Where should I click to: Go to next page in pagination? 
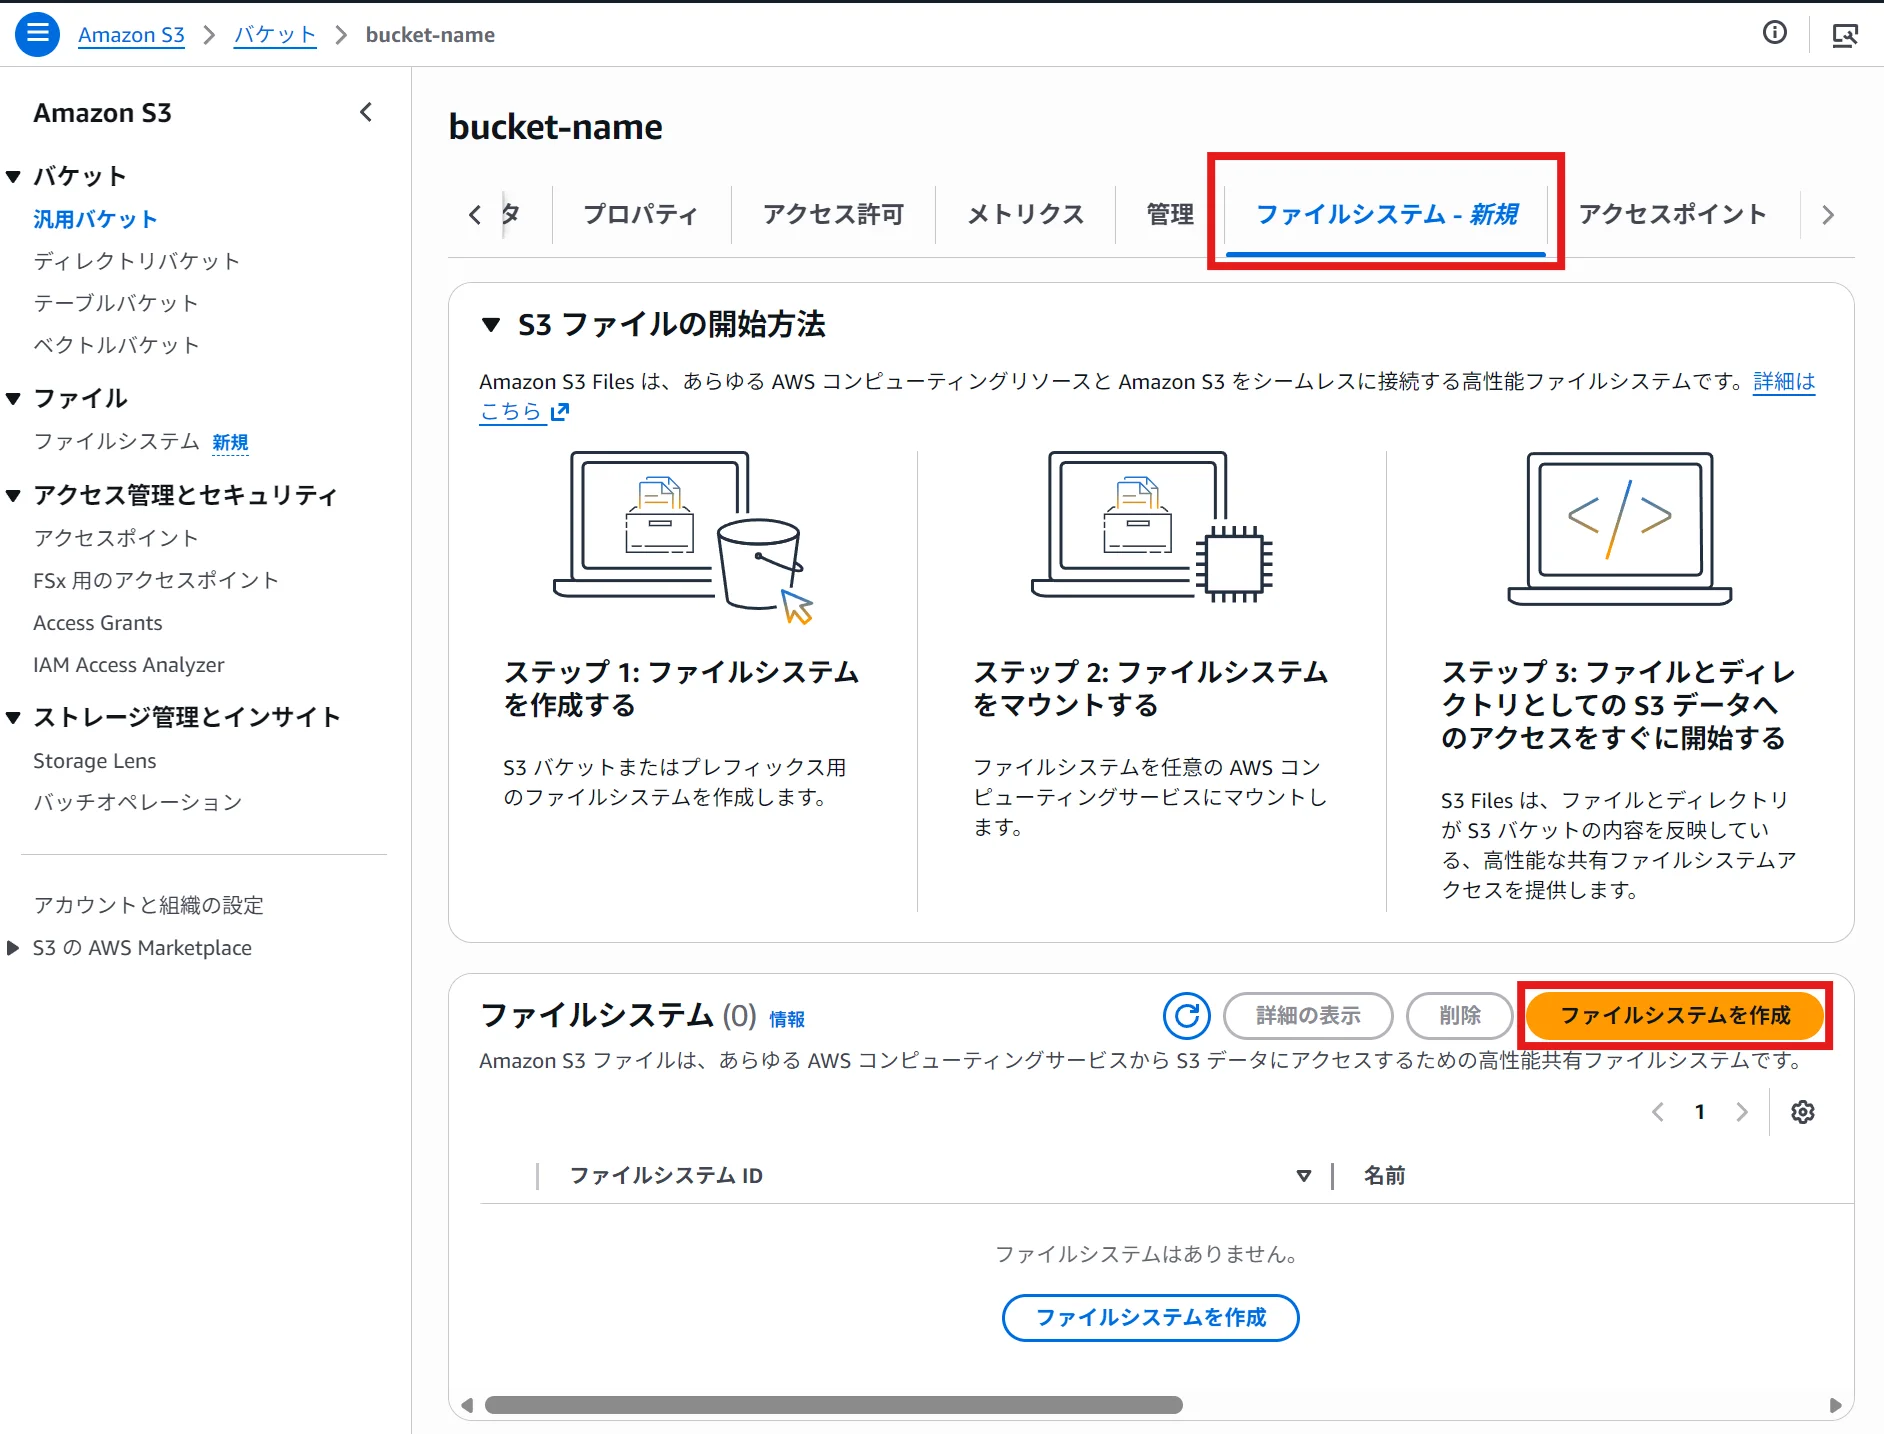(x=1743, y=1112)
